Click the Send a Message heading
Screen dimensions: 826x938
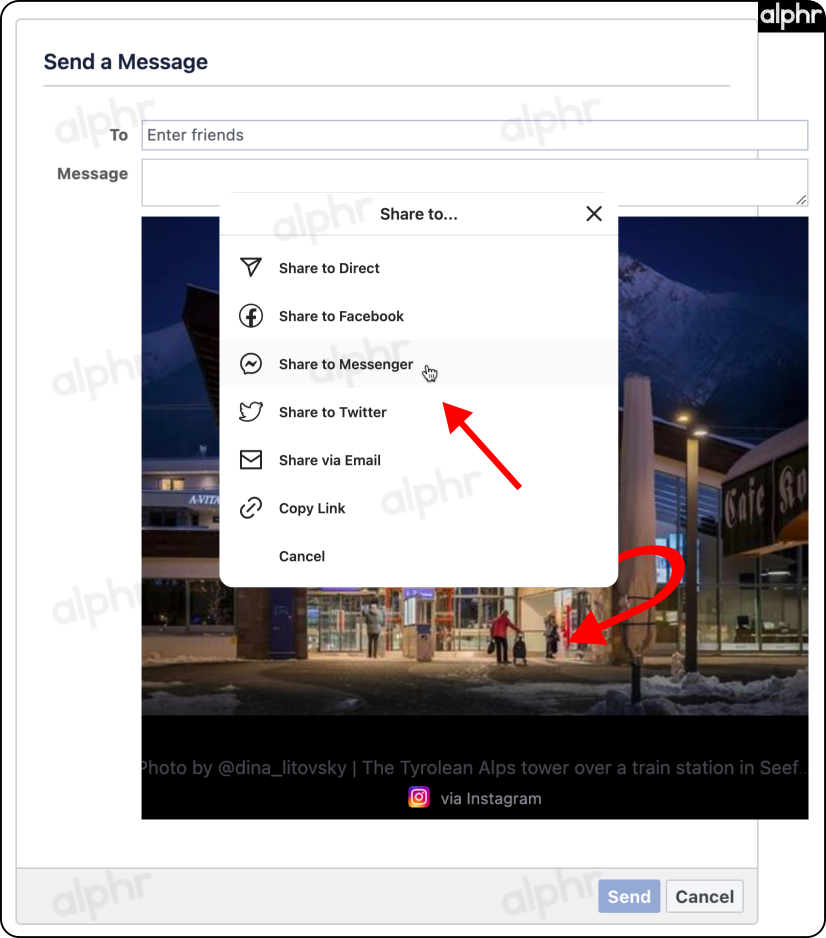click(126, 62)
